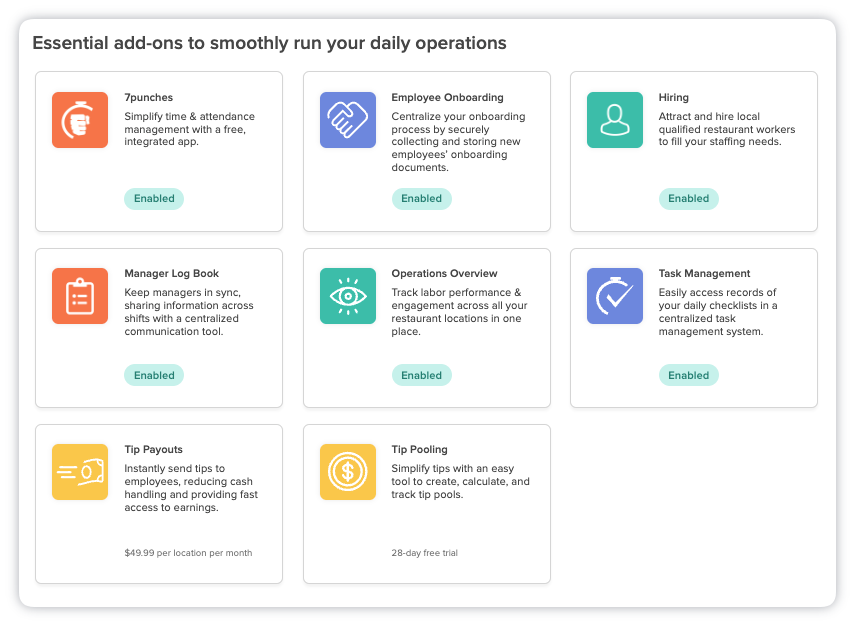Viewport: 855px width, 626px height.
Task: Open the Hiring add-on title
Action: point(673,98)
